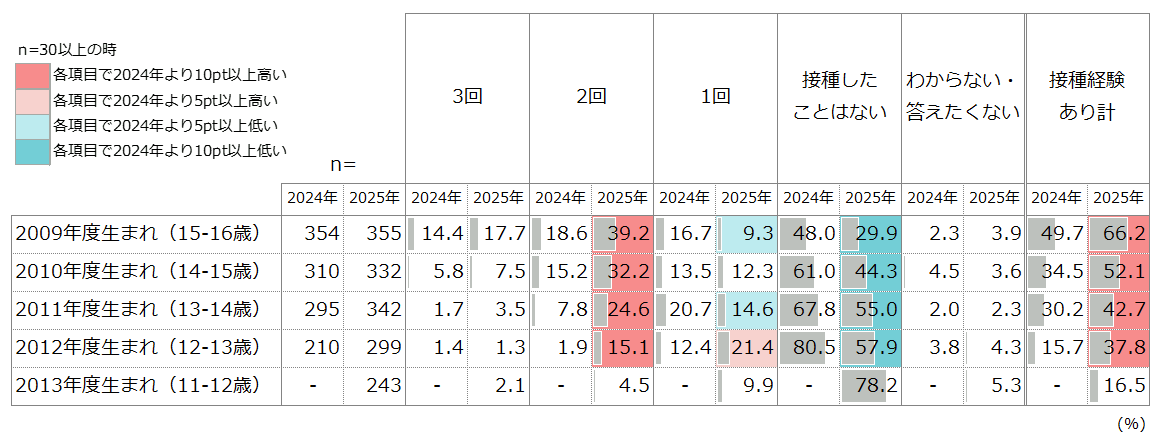This screenshot has width=1170, height=446.
Task: Click the light blue '5pt以上低い' legend swatch
Action: coord(33,125)
